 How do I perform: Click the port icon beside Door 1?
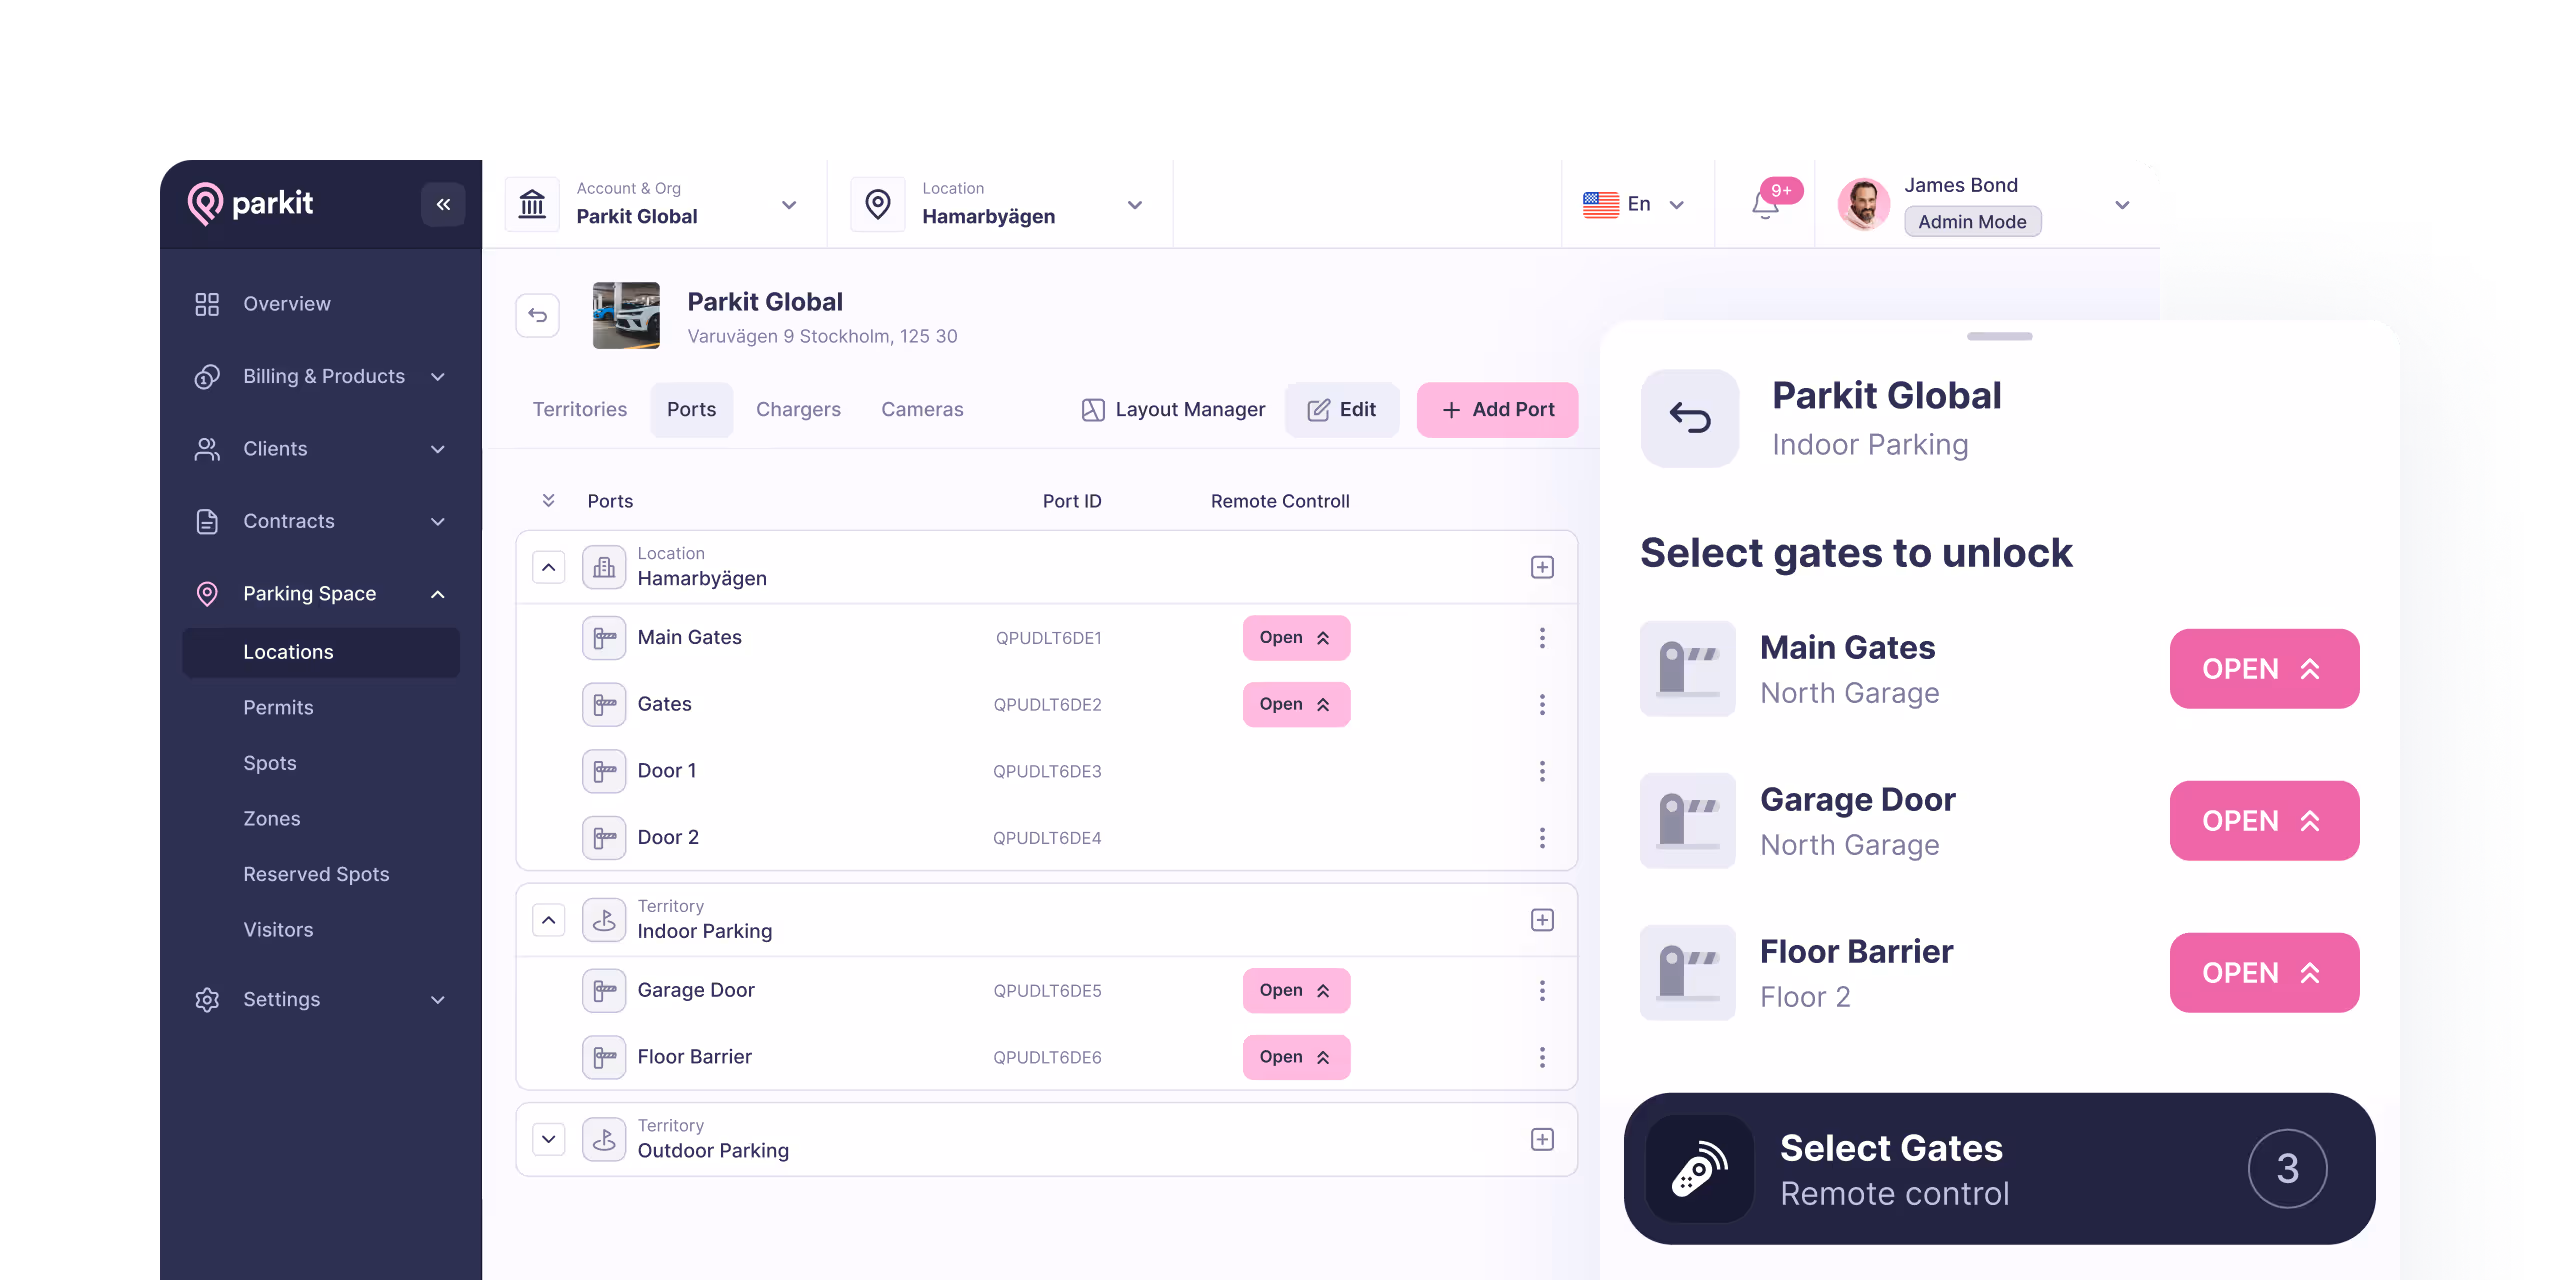(604, 771)
